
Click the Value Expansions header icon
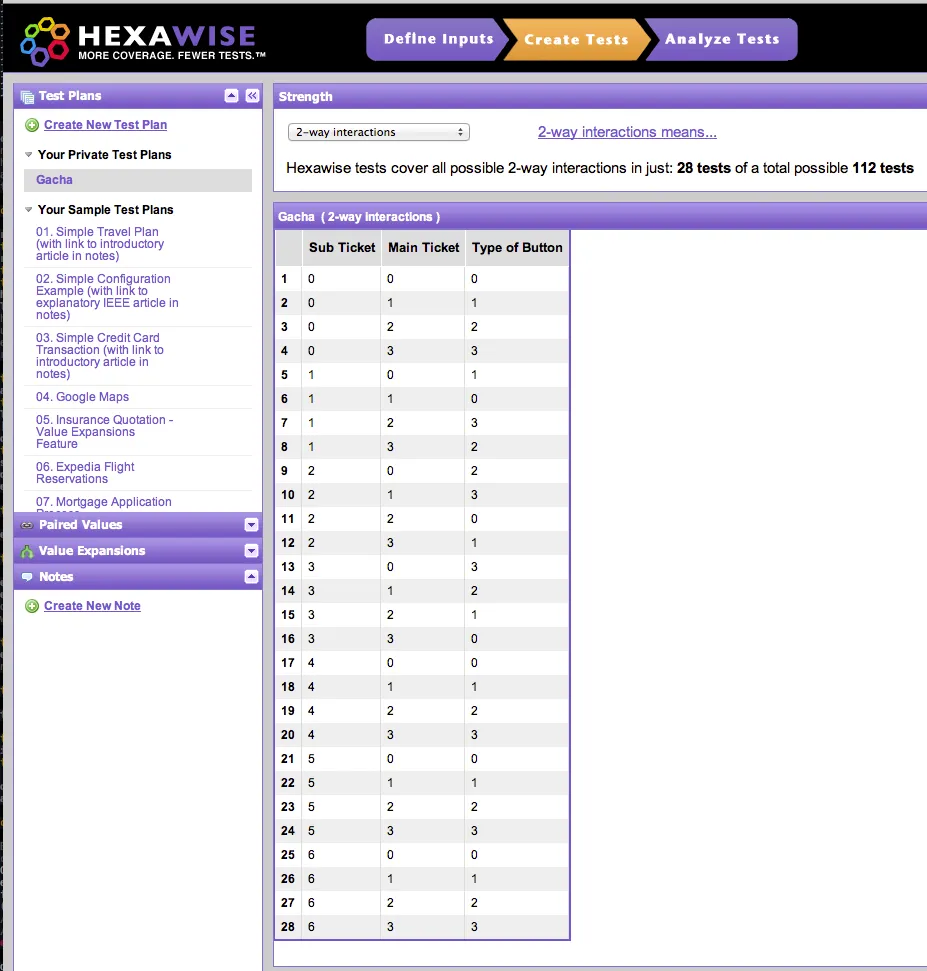pos(27,551)
